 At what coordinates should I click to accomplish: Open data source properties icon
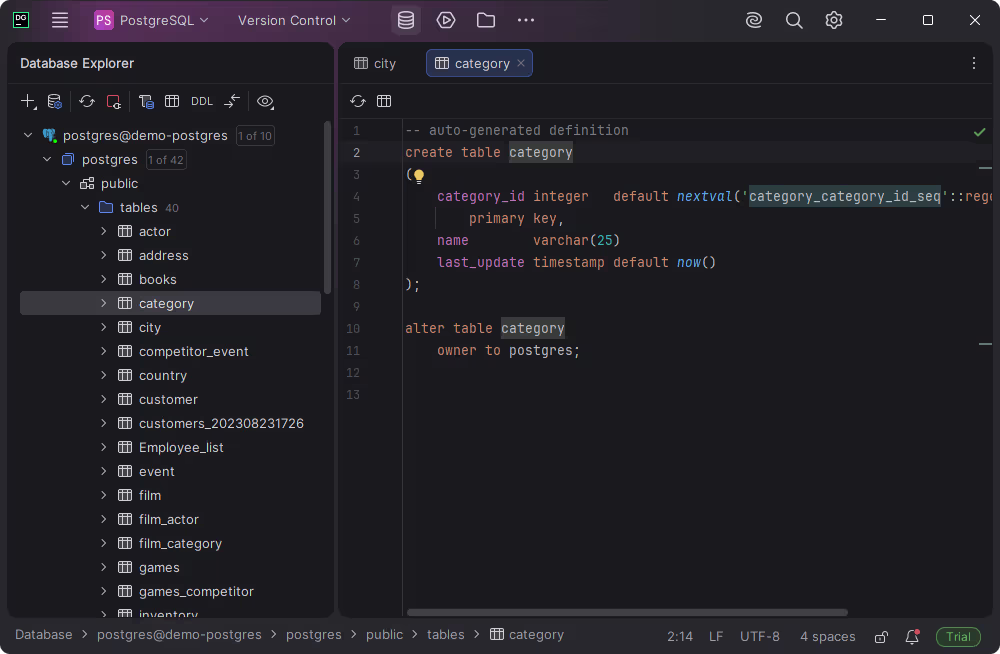click(x=55, y=101)
